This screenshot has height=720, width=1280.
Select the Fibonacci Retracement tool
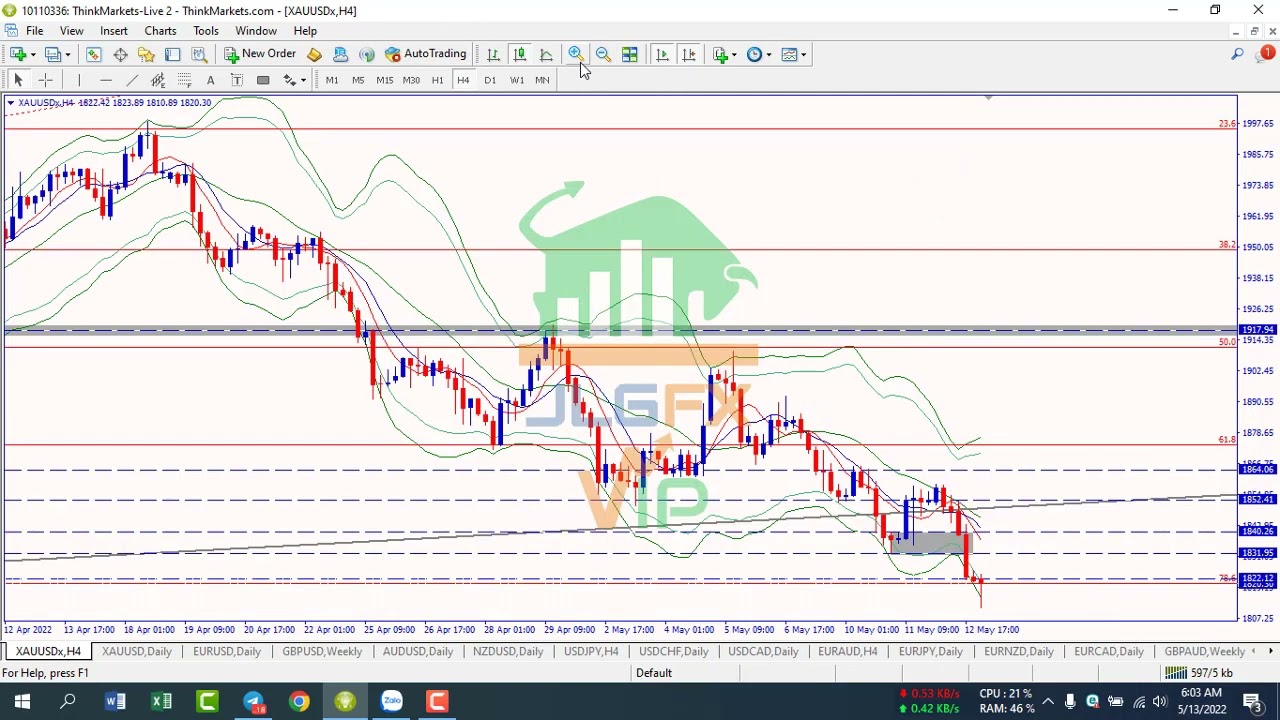pos(184,80)
